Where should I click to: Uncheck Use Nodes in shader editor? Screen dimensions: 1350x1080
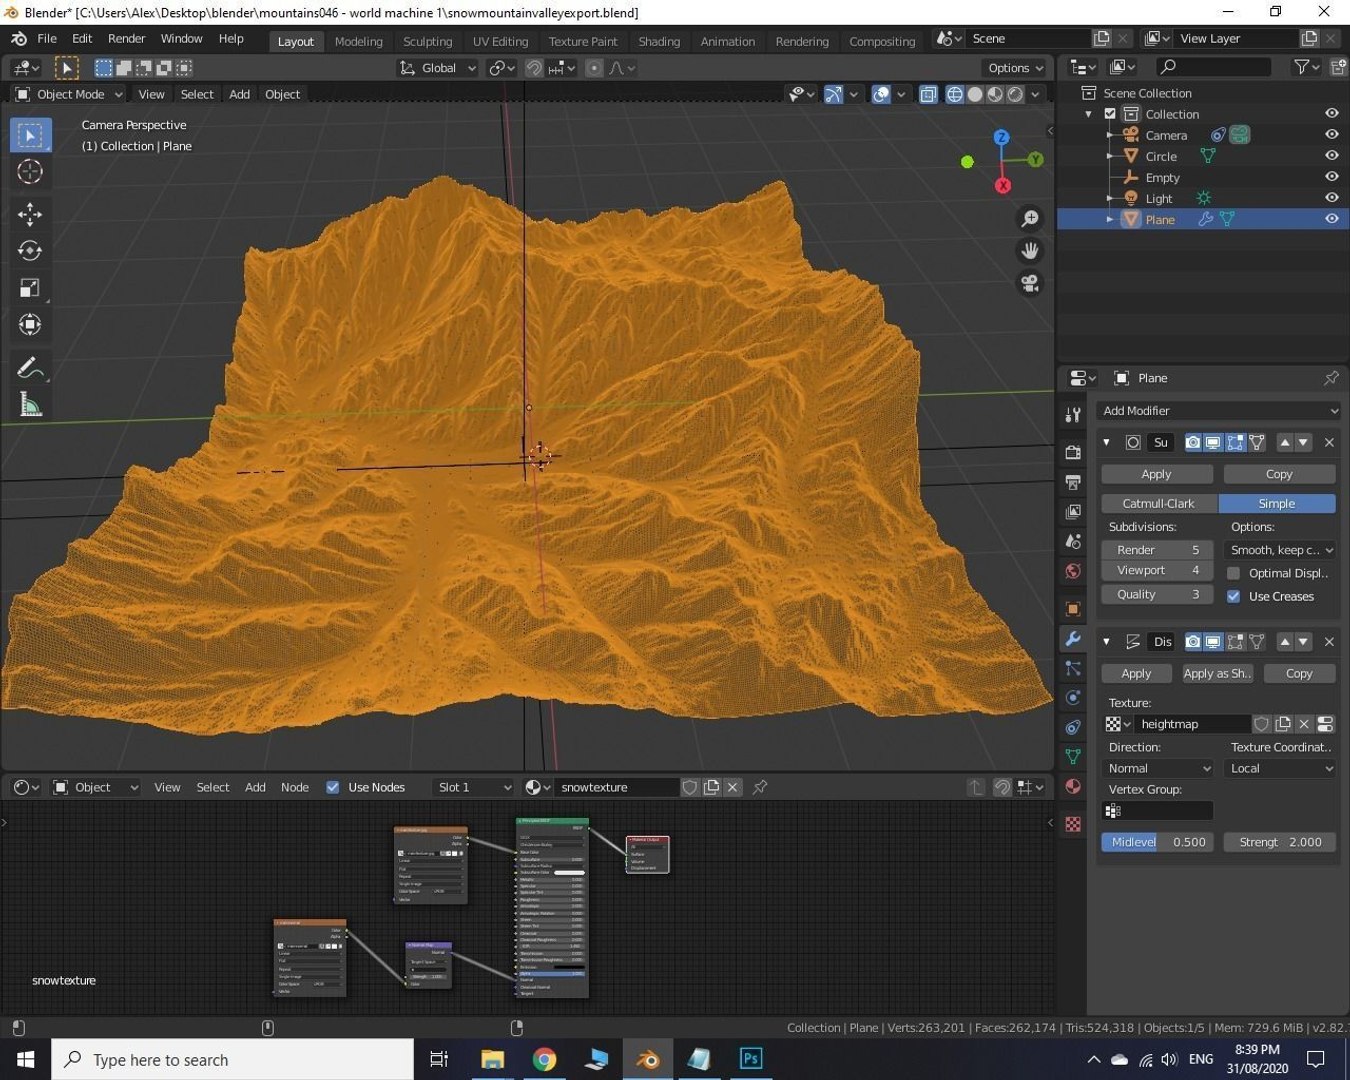tap(333, 787)
